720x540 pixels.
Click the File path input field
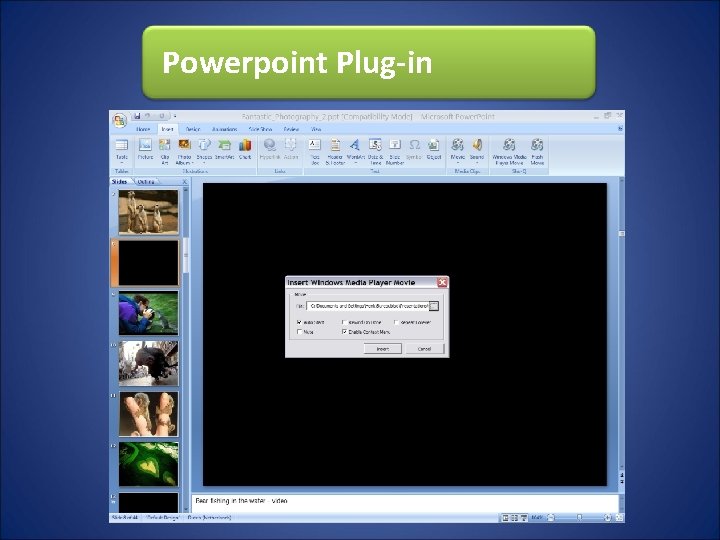pyautogui.click(x=368, y=306)
